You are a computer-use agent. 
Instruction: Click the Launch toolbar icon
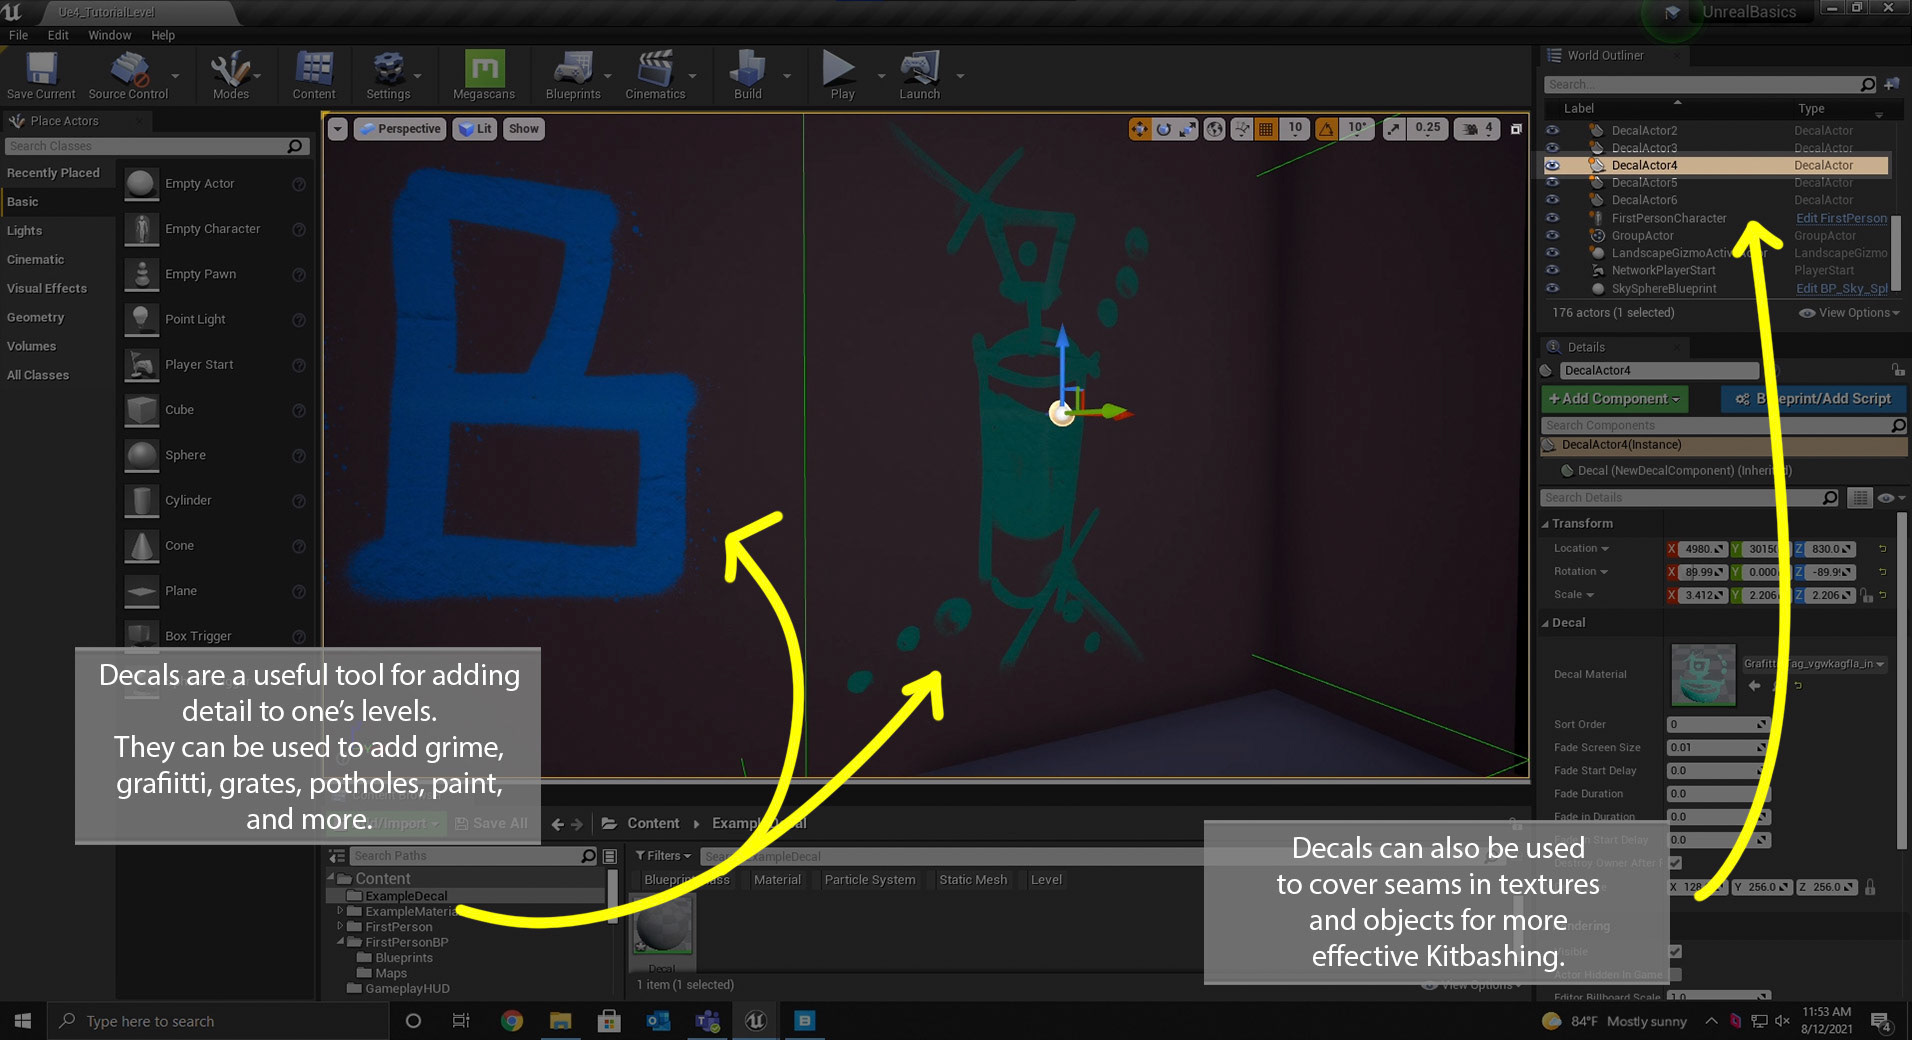919,75
